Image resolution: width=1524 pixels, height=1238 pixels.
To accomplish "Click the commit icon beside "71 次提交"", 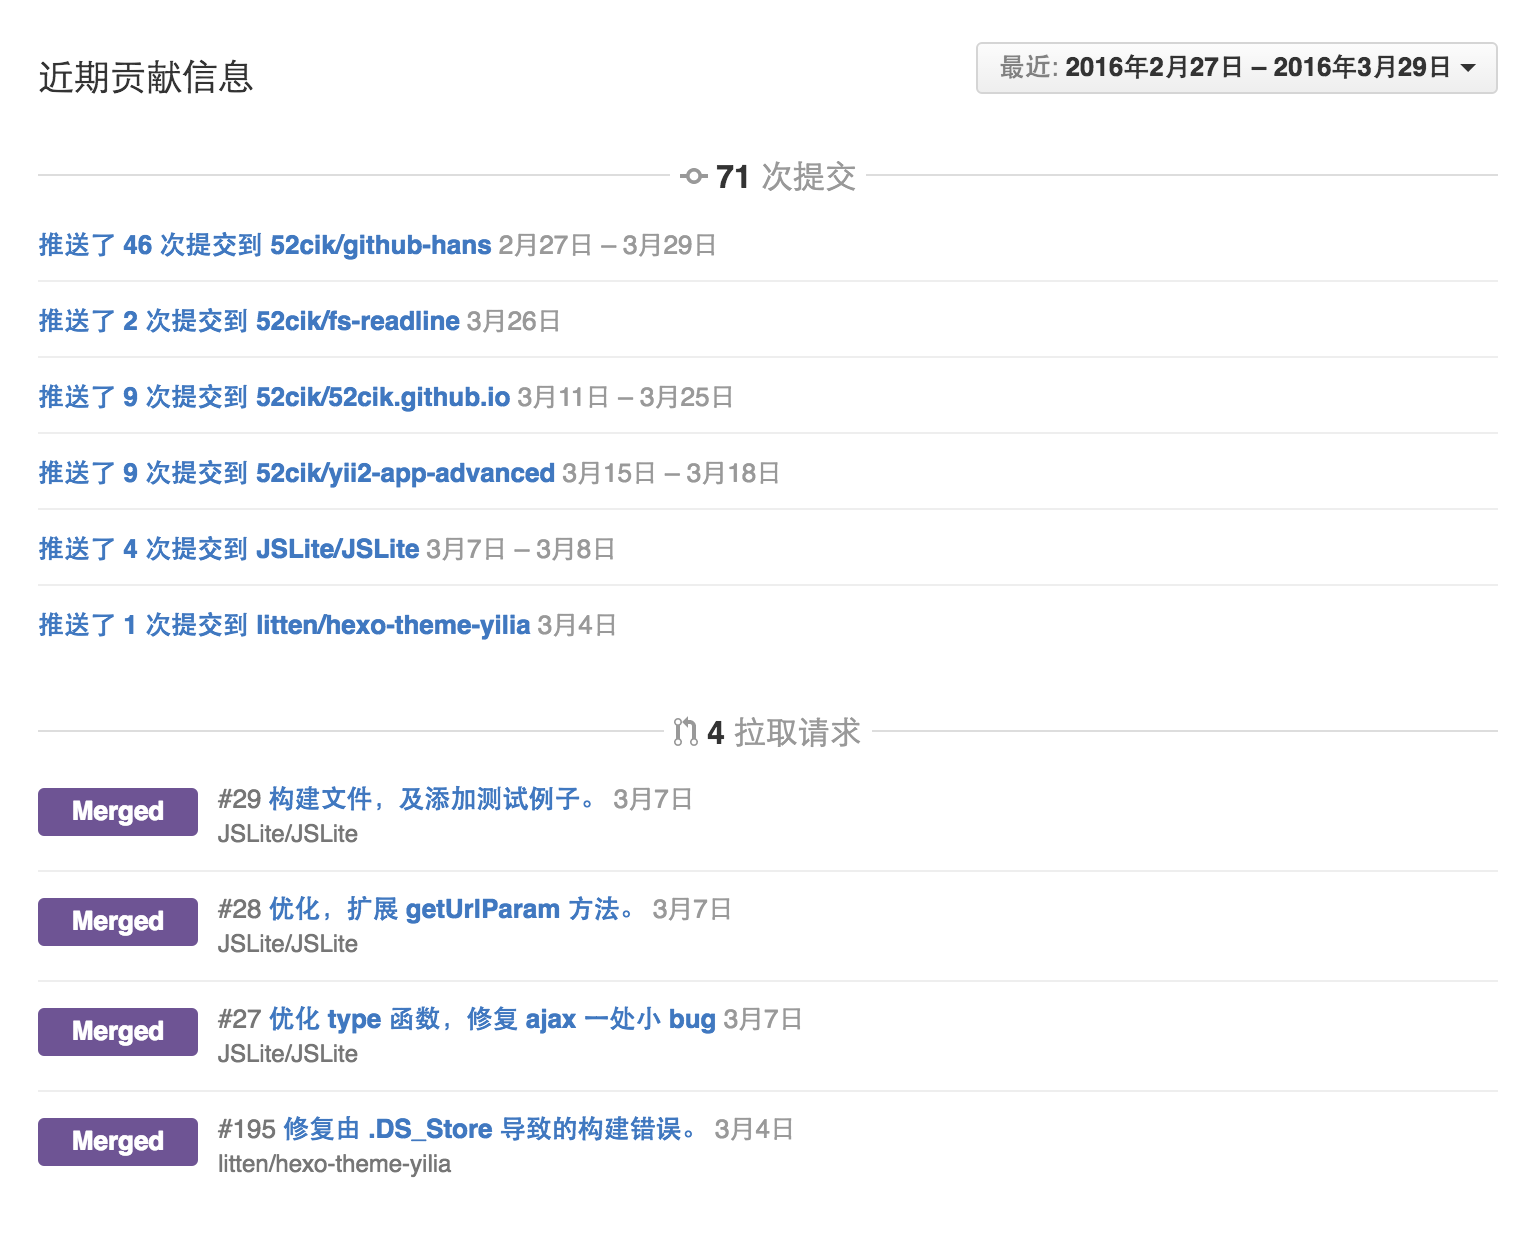I will coord(692,176).
